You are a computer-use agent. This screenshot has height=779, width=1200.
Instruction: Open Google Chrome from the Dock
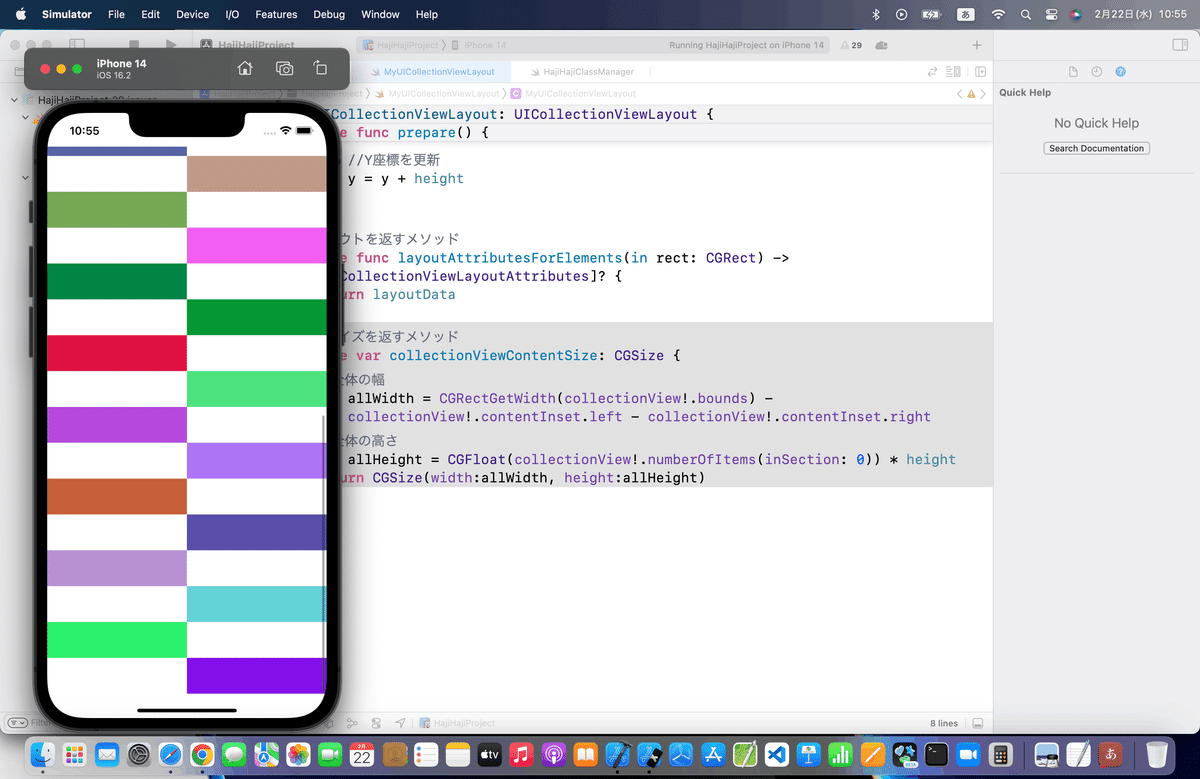202,755
